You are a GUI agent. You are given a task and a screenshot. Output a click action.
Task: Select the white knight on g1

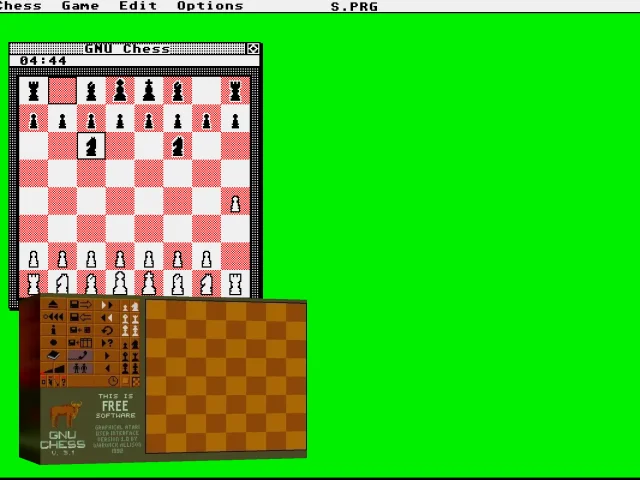click(x=207, y=283)
